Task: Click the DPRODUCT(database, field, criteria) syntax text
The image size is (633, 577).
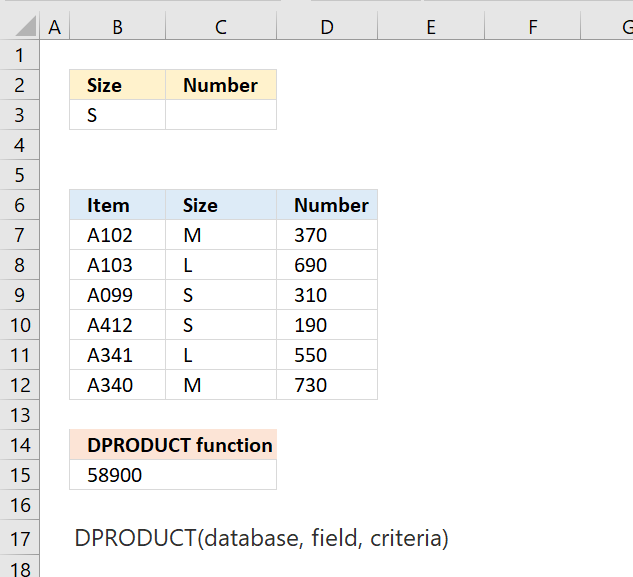Action: pyautogui.click(x=262, y=538)
